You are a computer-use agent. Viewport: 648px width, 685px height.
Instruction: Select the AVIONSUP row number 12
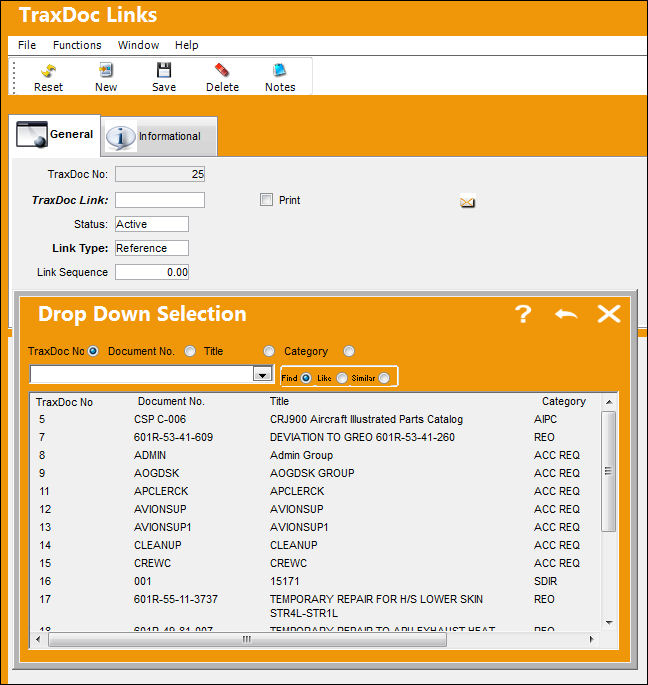pyautogui.click(x=315, y=509)
